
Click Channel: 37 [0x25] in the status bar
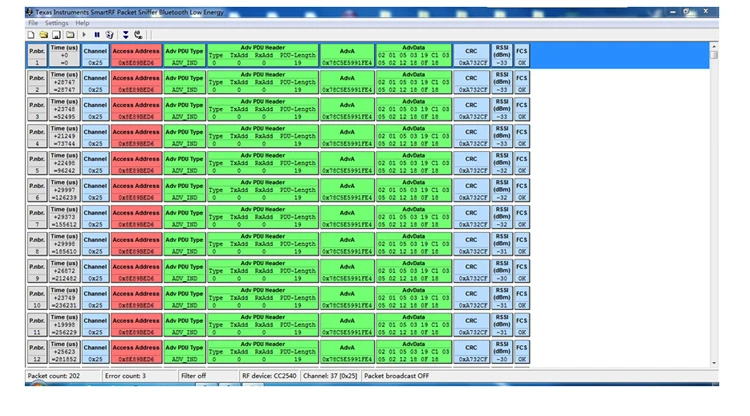point(330,376)
